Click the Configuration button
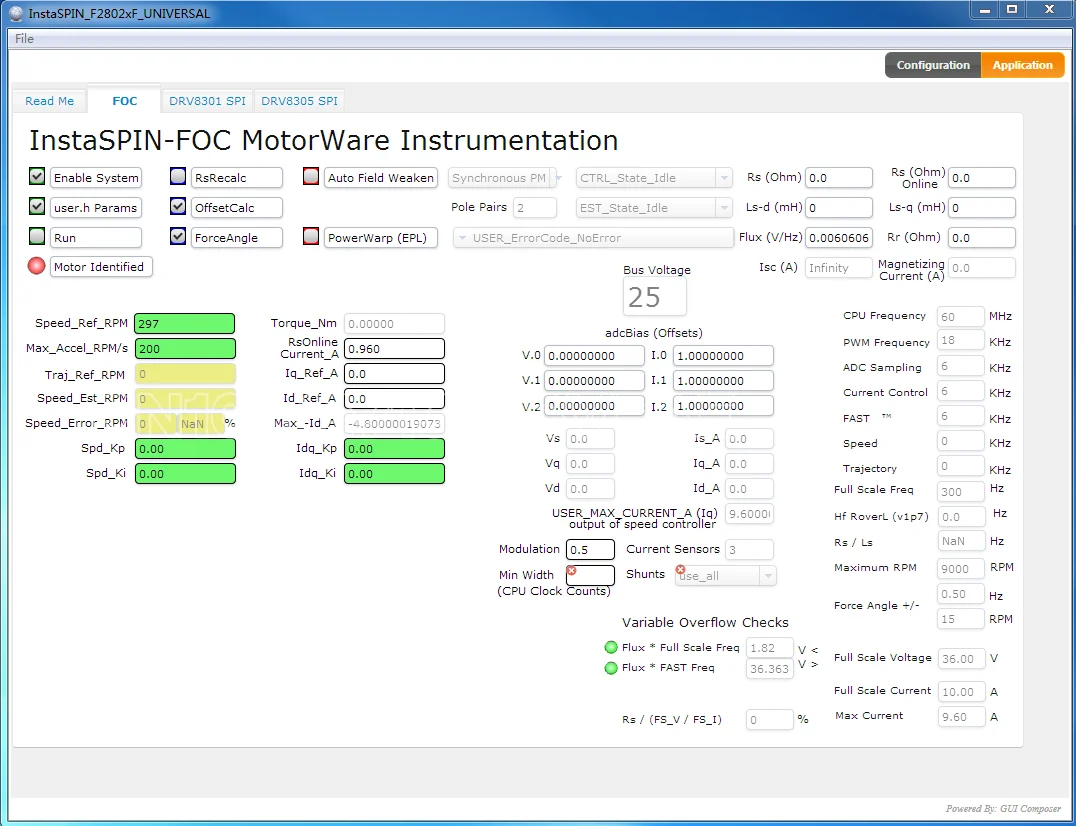1076x826 pixels. coord(933,65)
